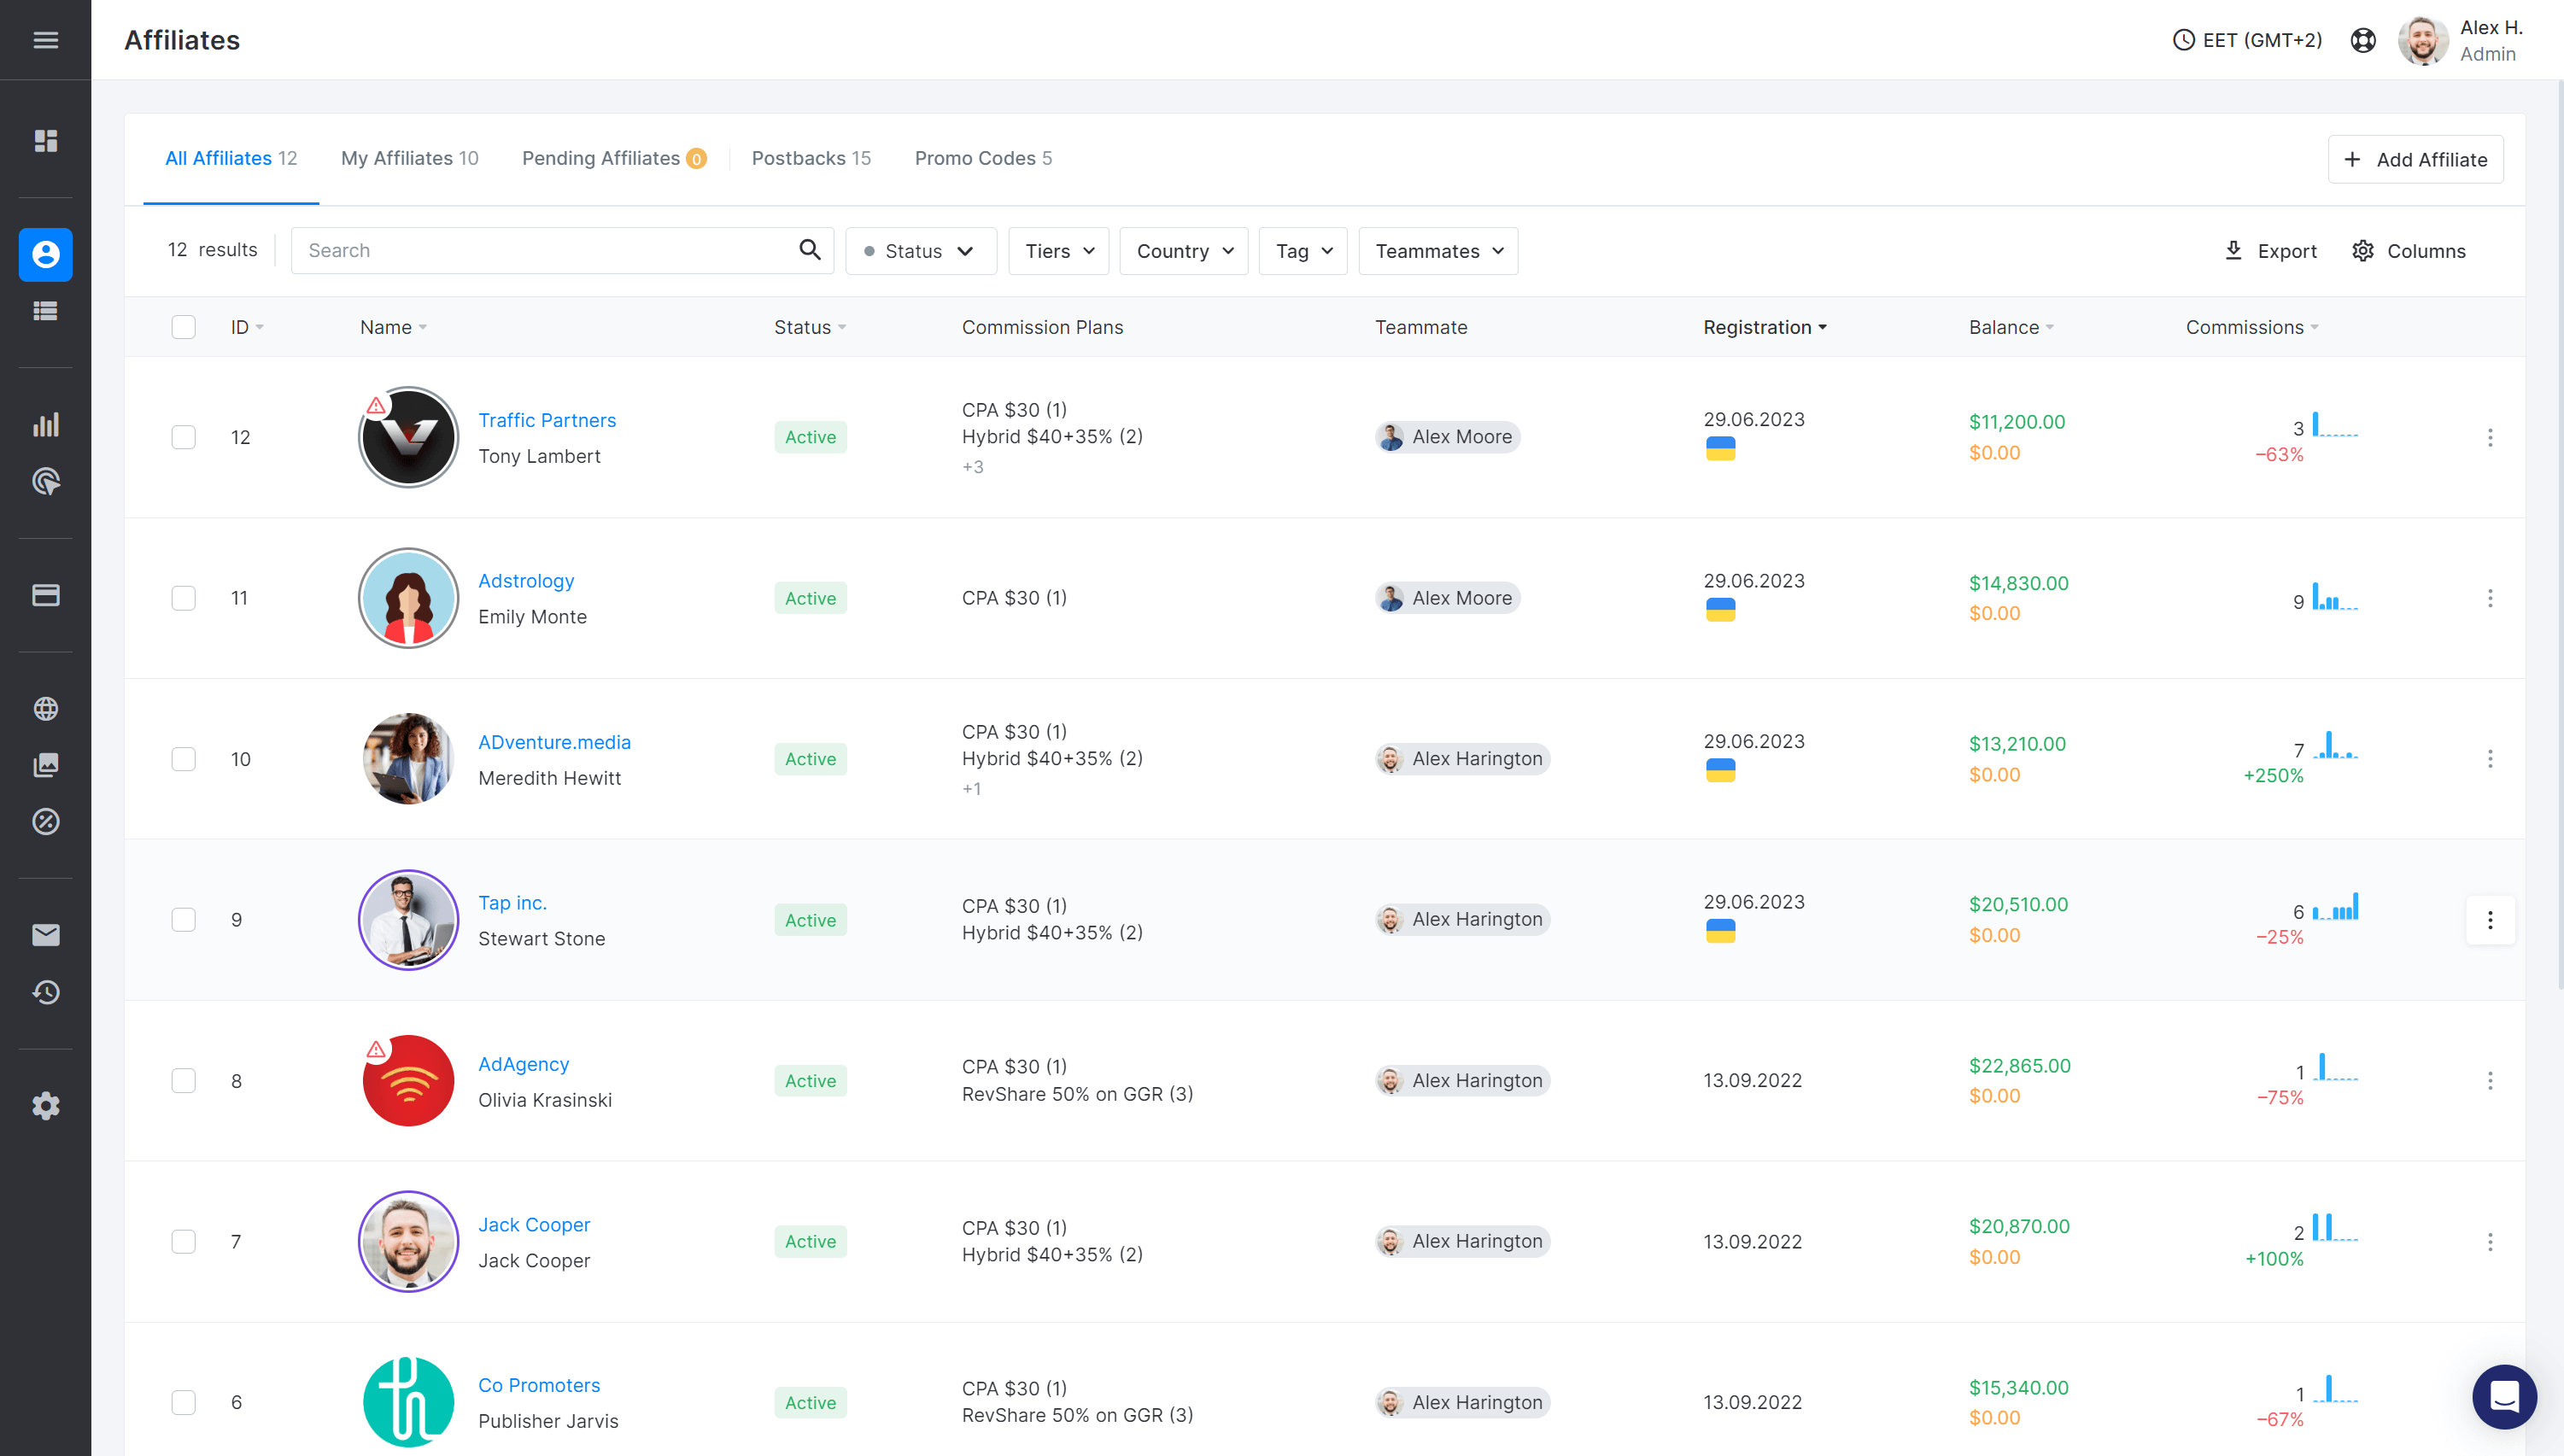Screen dimensions: 2564x1456
Task: Open the media gallery icon in the sidebar
Action: (45, 765)
